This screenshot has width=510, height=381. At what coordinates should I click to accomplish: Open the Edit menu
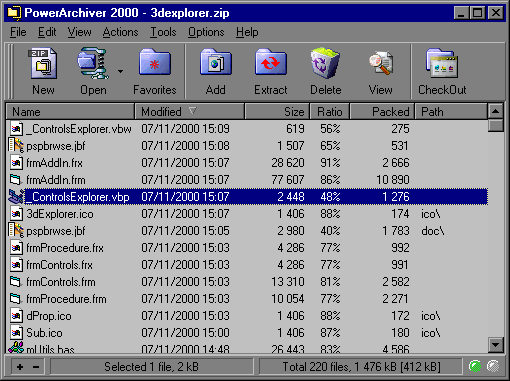tap(47, 32)
